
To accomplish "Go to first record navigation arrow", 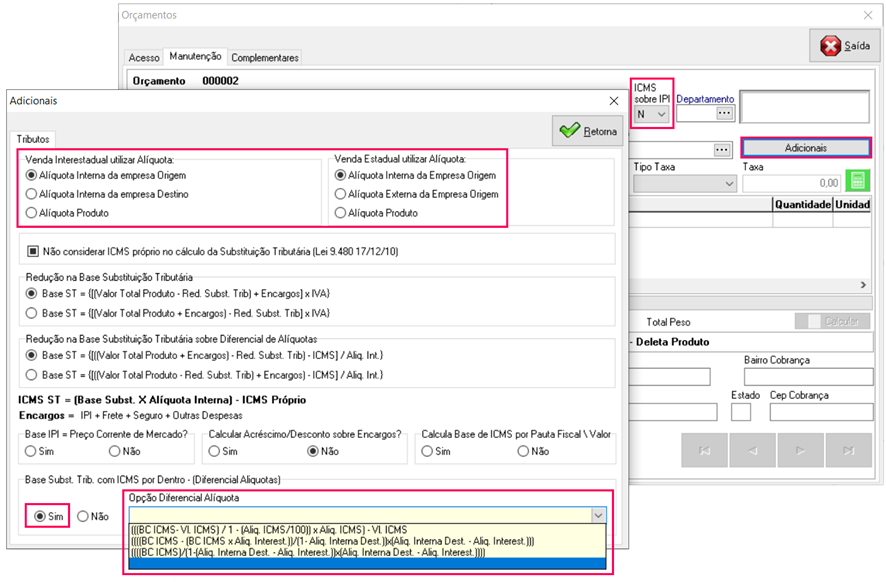I will click(x=705, y=451).
